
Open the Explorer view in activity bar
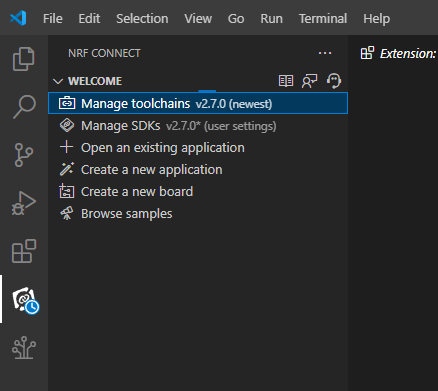pos(24,59)
